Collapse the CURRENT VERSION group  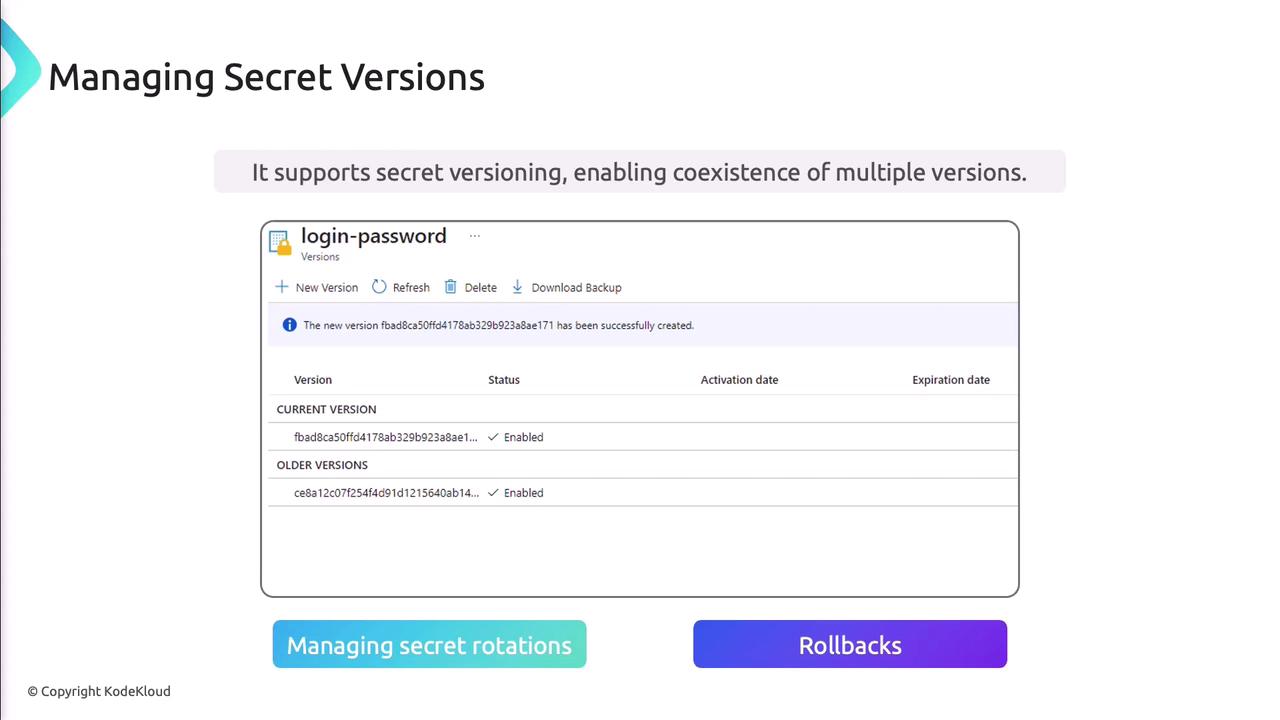tap(326, 409)
